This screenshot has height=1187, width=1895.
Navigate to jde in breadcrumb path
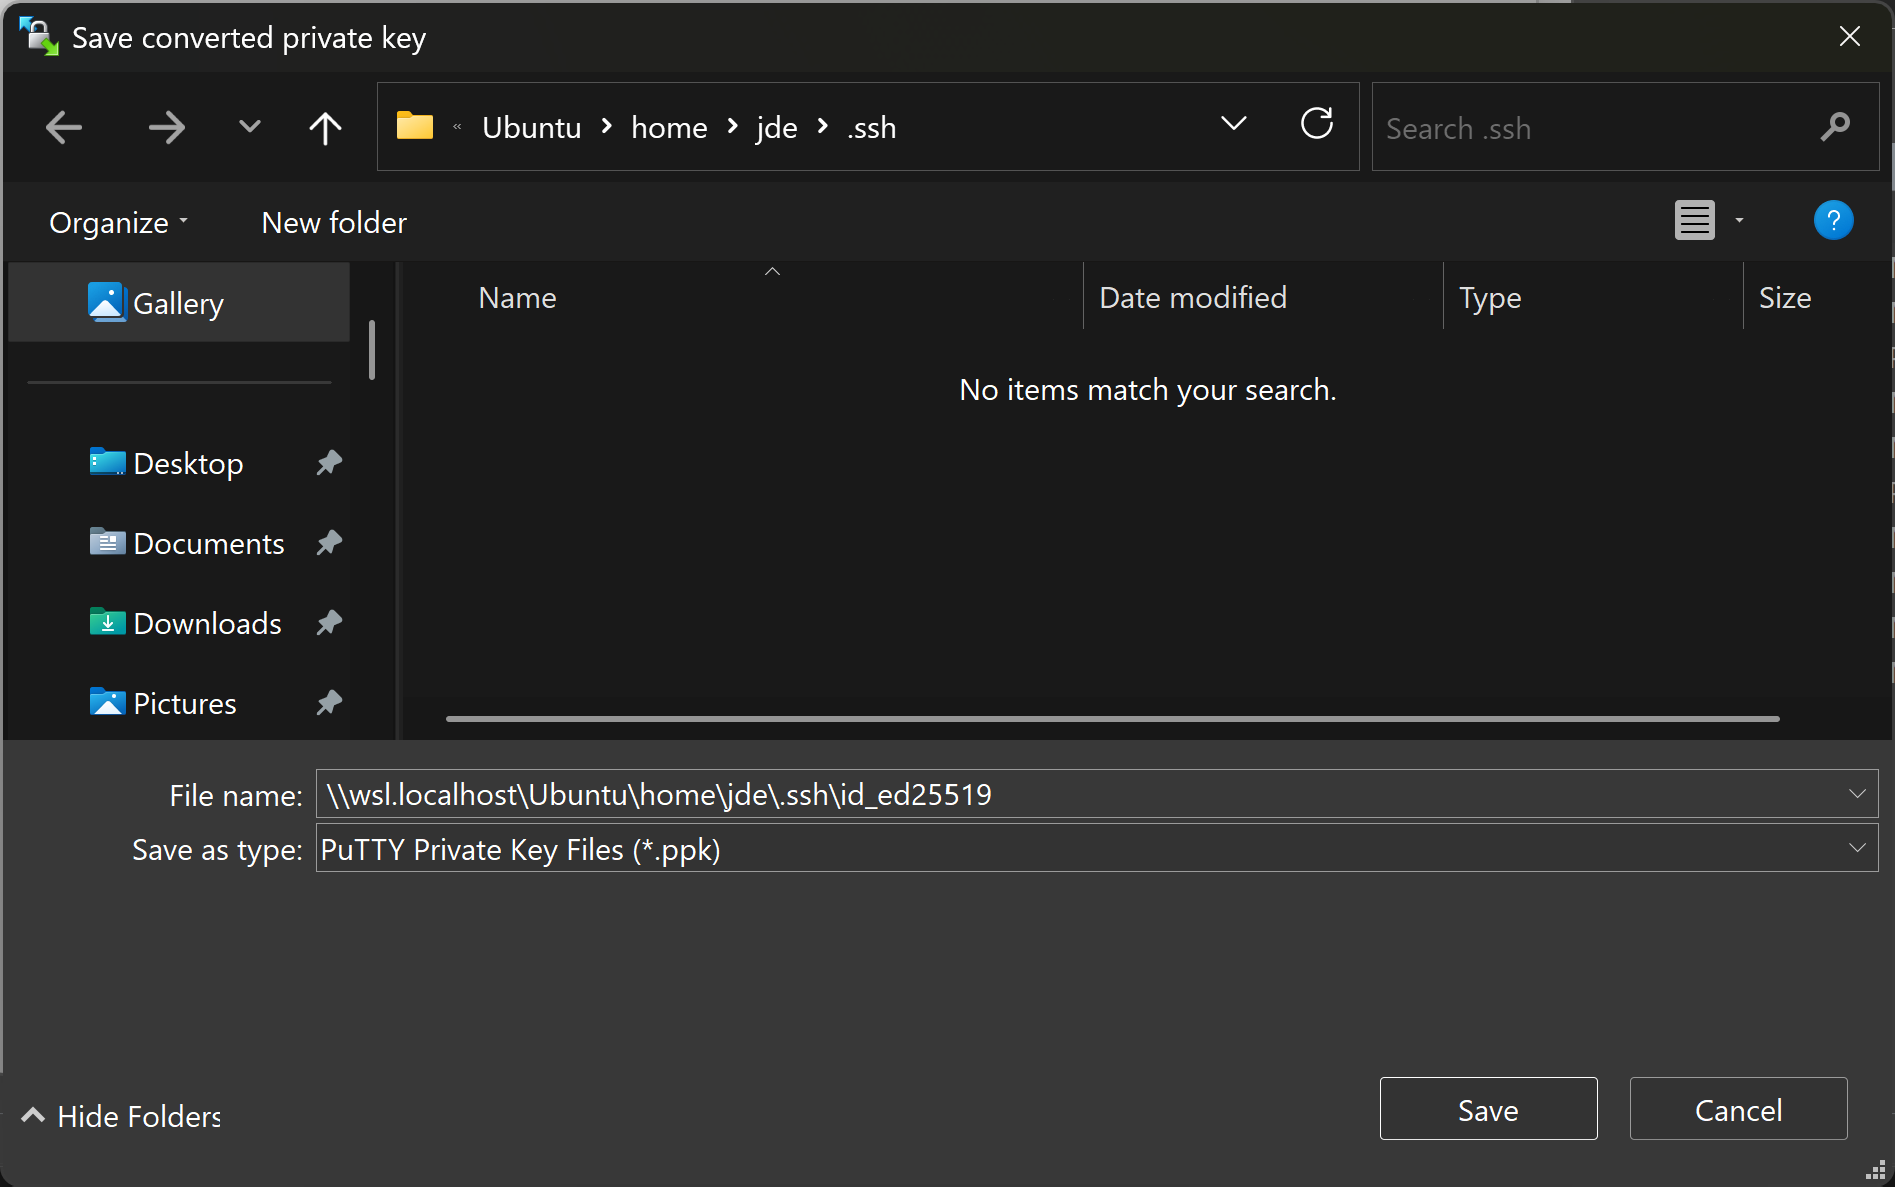tap(777, 128)
